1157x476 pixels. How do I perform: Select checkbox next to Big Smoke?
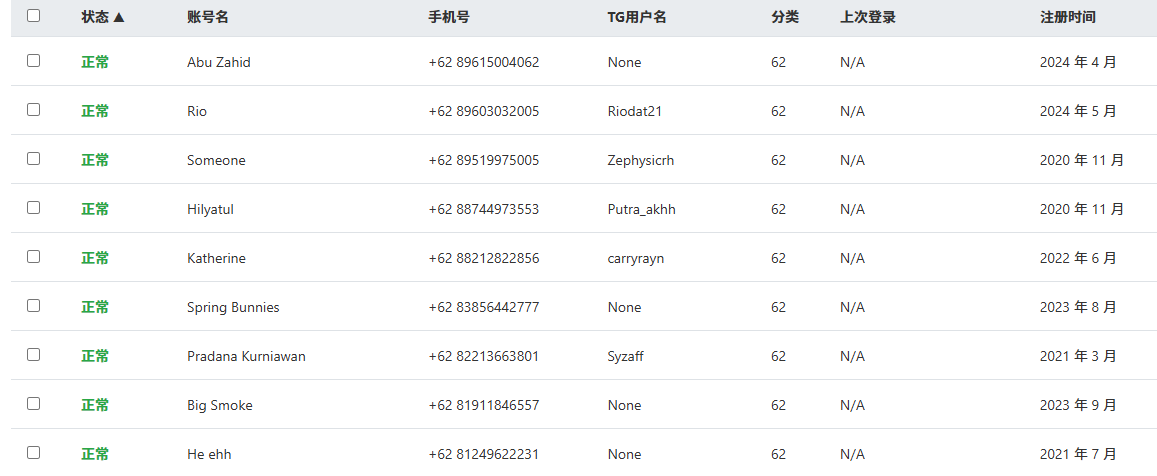[x=34, y=404]
